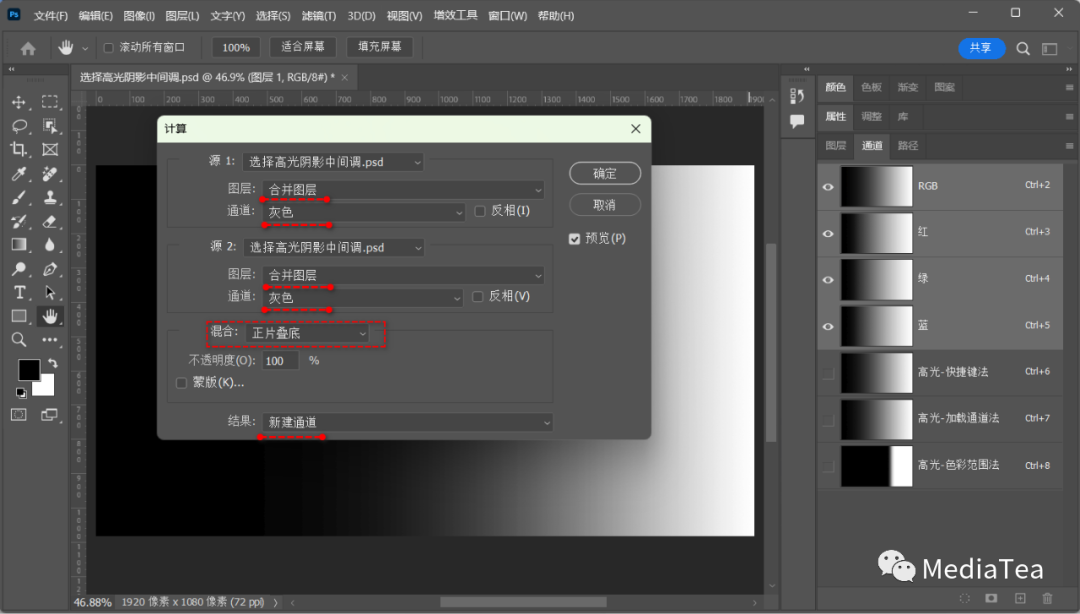Screen dimensions: 1080x614
Task: Select the Move tool
Action: tap(19, 102)
